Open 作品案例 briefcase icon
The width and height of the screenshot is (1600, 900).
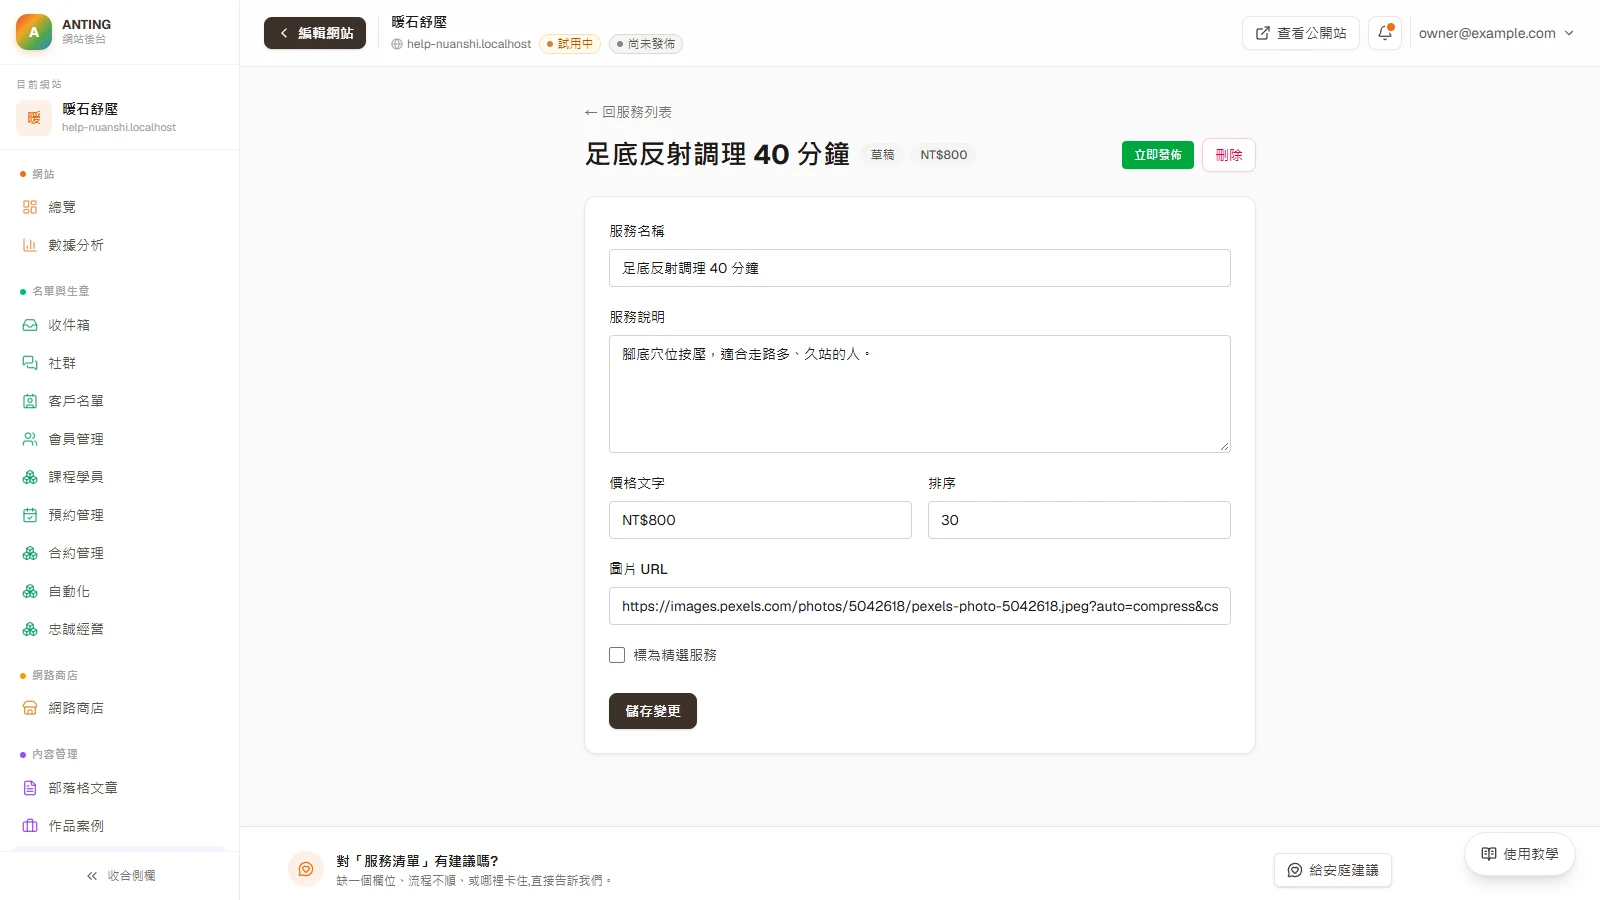30,826
